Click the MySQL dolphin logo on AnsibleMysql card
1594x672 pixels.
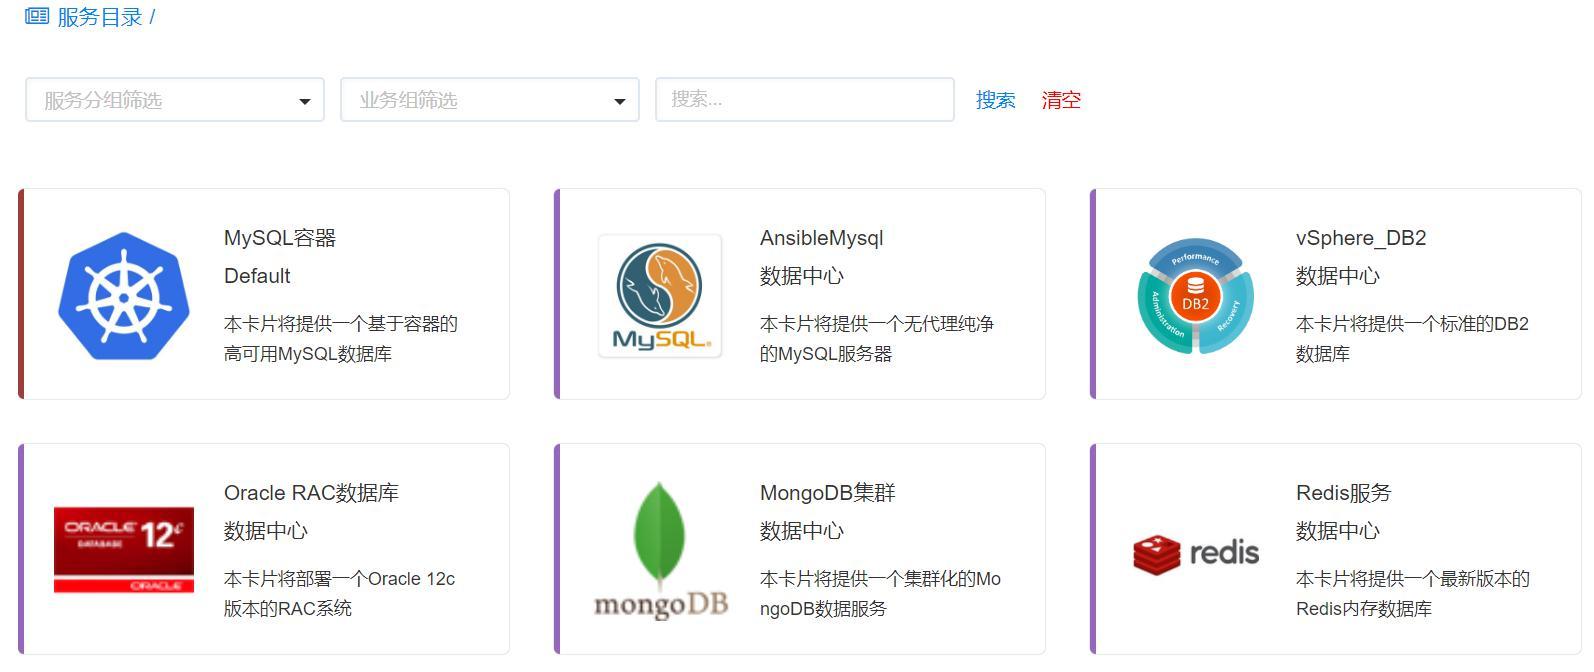(x=660, y=296)
